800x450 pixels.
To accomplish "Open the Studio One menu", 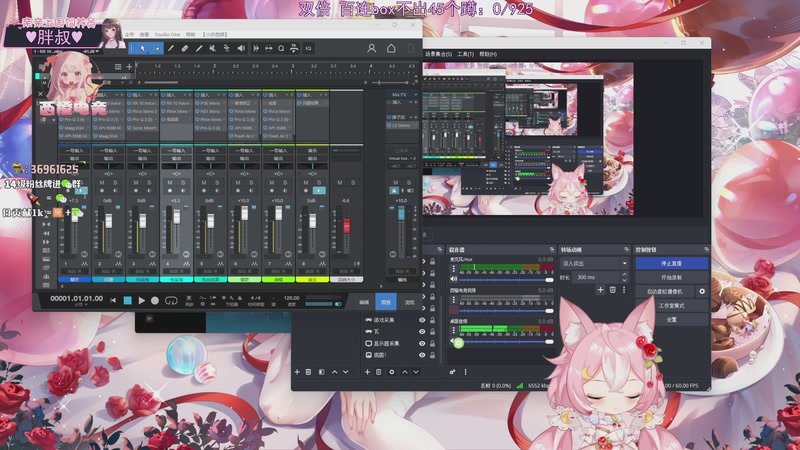I will point(167,34).
